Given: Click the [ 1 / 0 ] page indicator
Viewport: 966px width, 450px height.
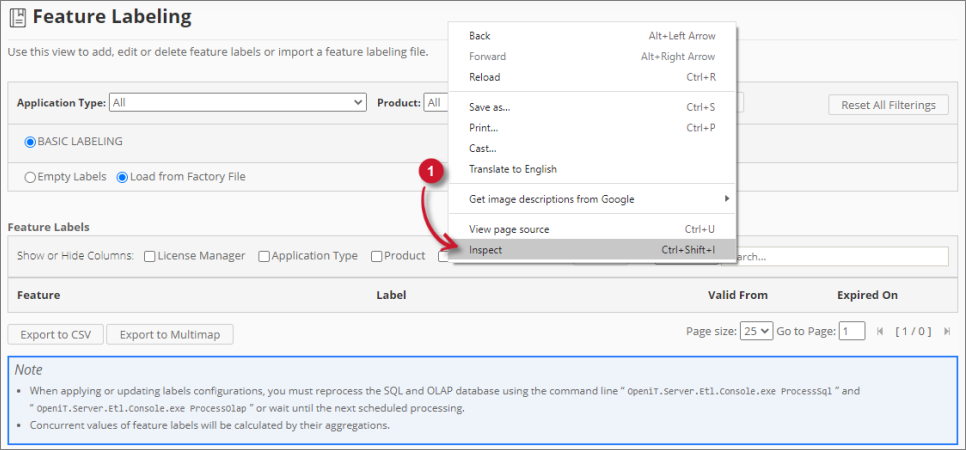Looking at the screenshot, I should point(913,332).
